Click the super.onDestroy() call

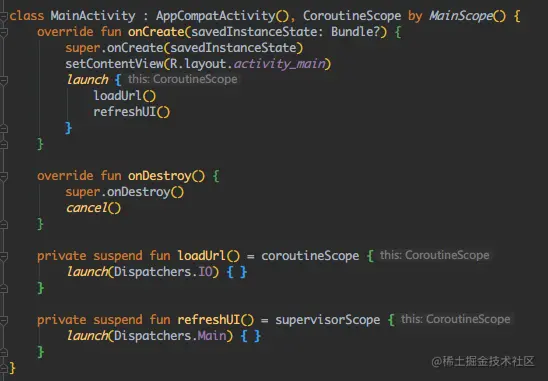(125, 192)
